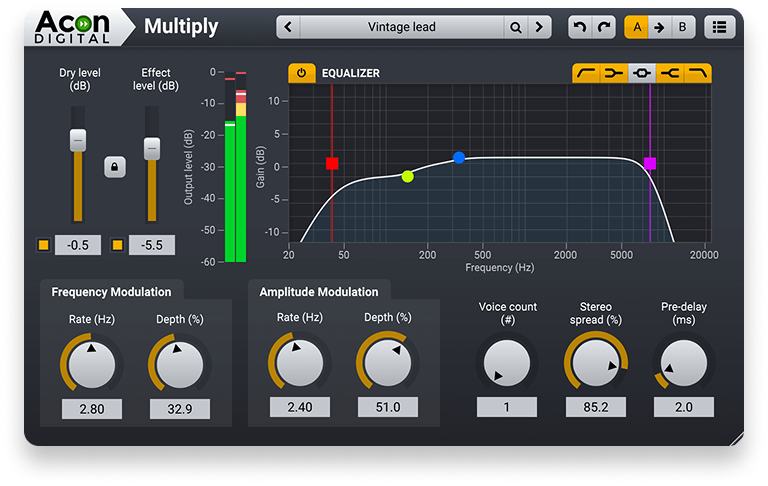Open the plugin menu list icon

(x=719, y=27)
